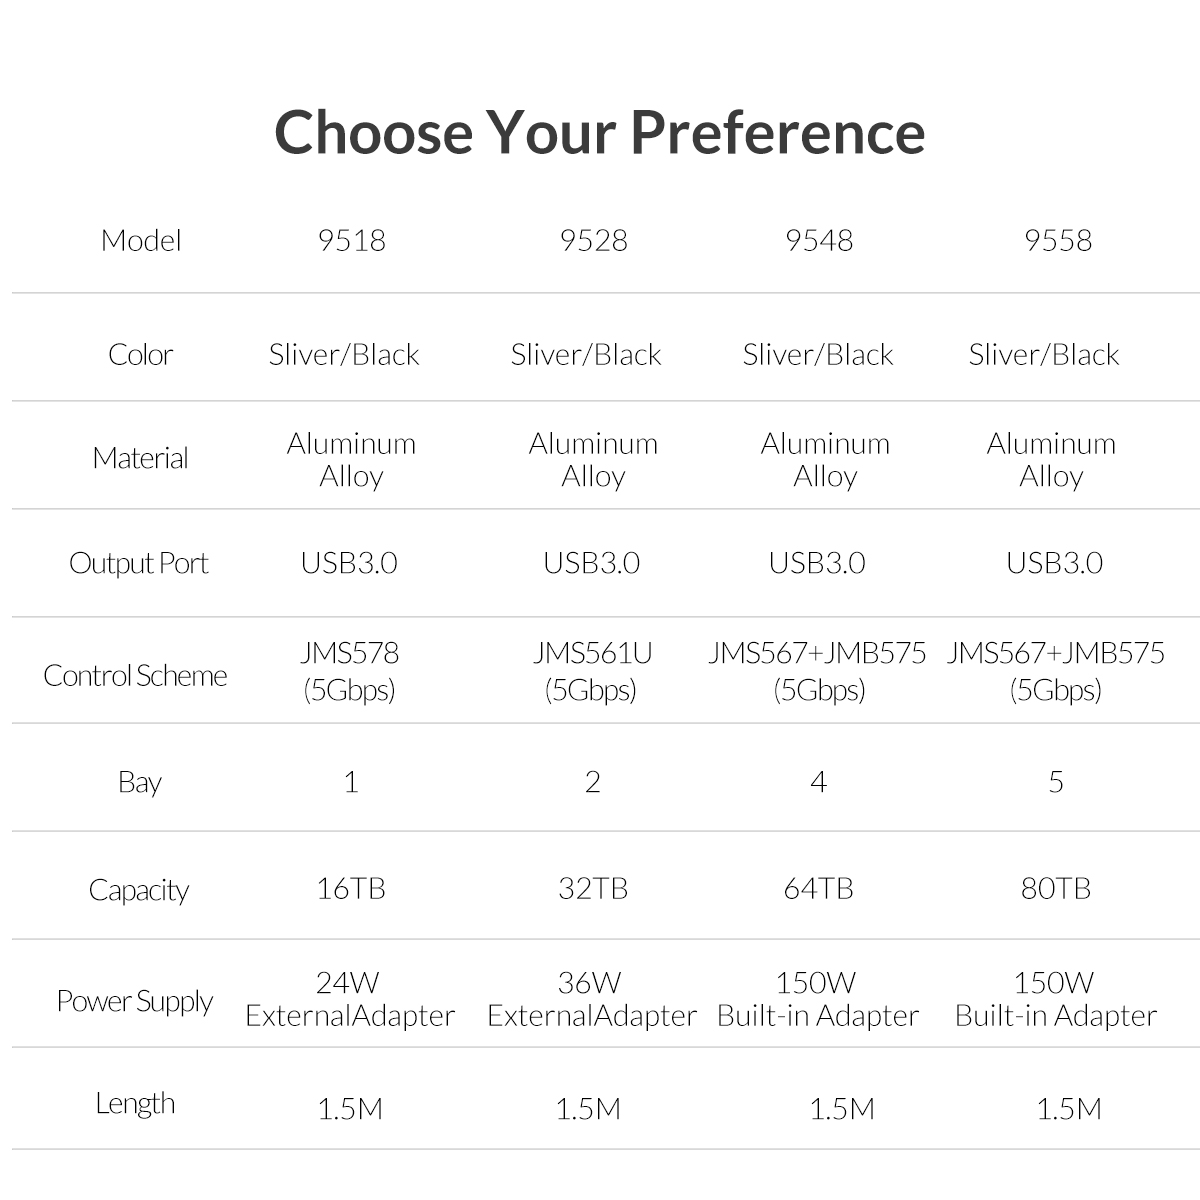Select model 9558 column header
The width and height of the screenshot is (1200, 1200).
(1057, 241)
